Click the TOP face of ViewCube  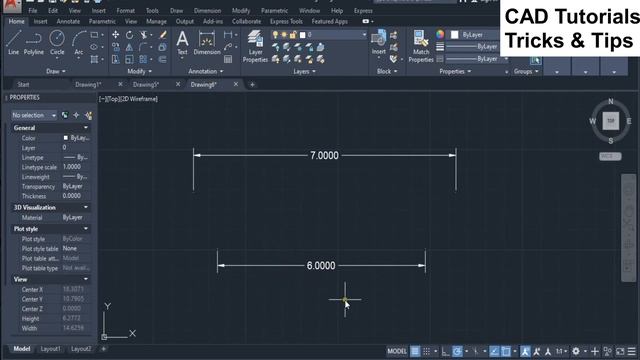tap(611, 121)
